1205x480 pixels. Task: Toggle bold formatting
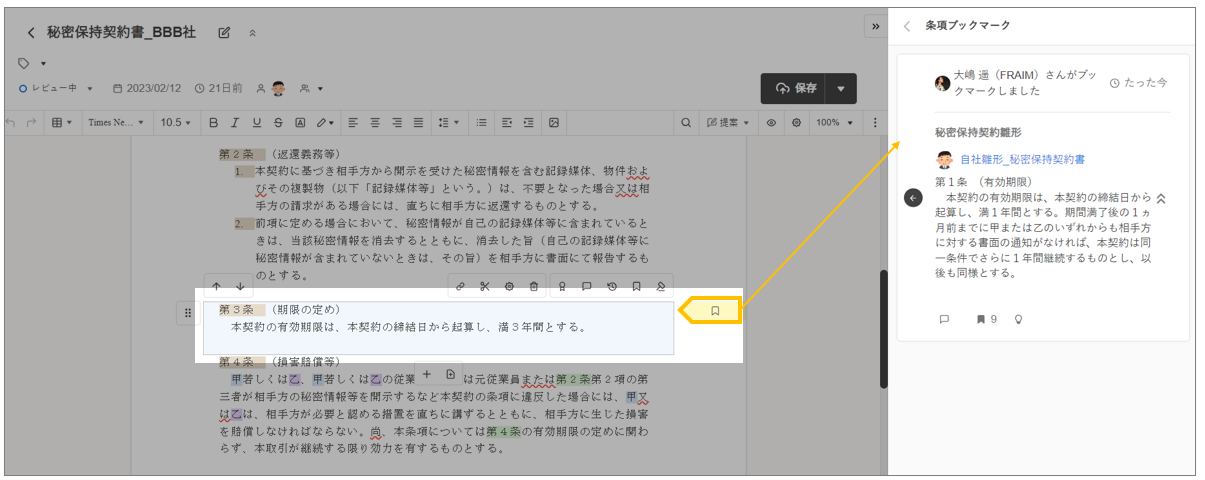click(x=213, y=122)
